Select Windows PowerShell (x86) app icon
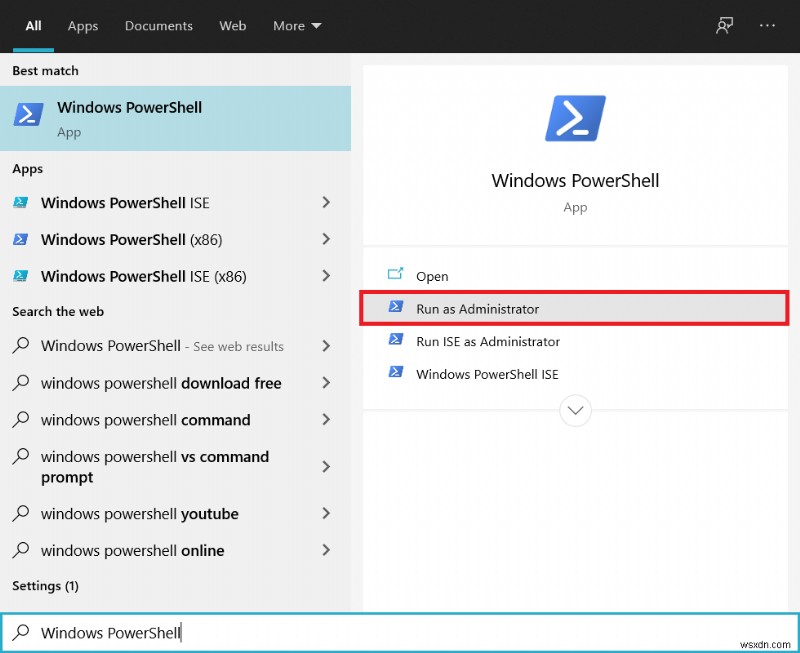Screen dimensions: 800x653 pos(22,240)
